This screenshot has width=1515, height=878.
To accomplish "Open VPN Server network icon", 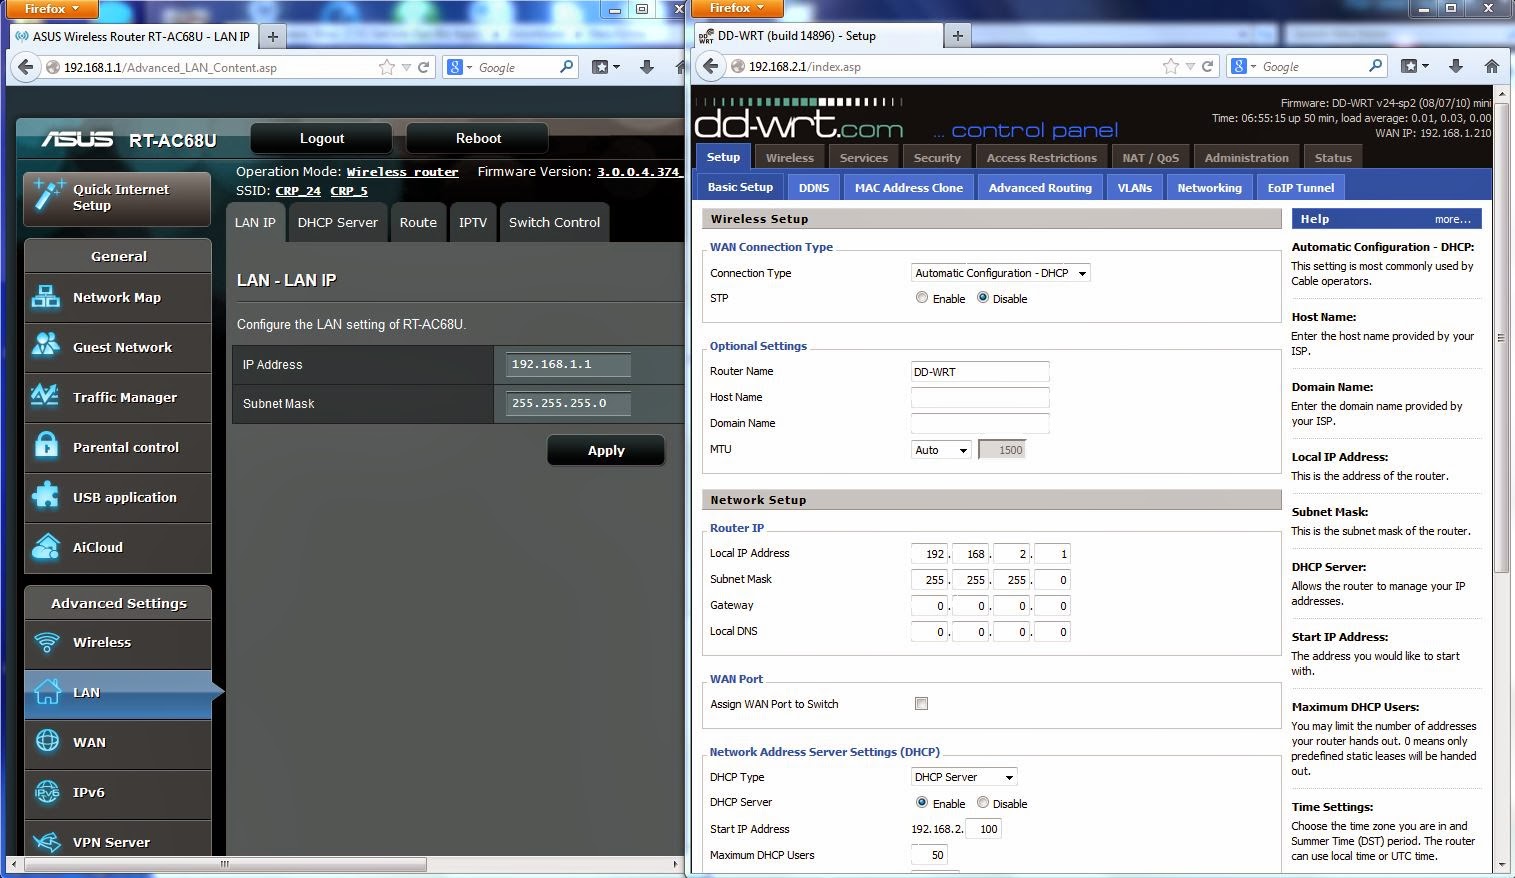I will (x=47, y=842).
